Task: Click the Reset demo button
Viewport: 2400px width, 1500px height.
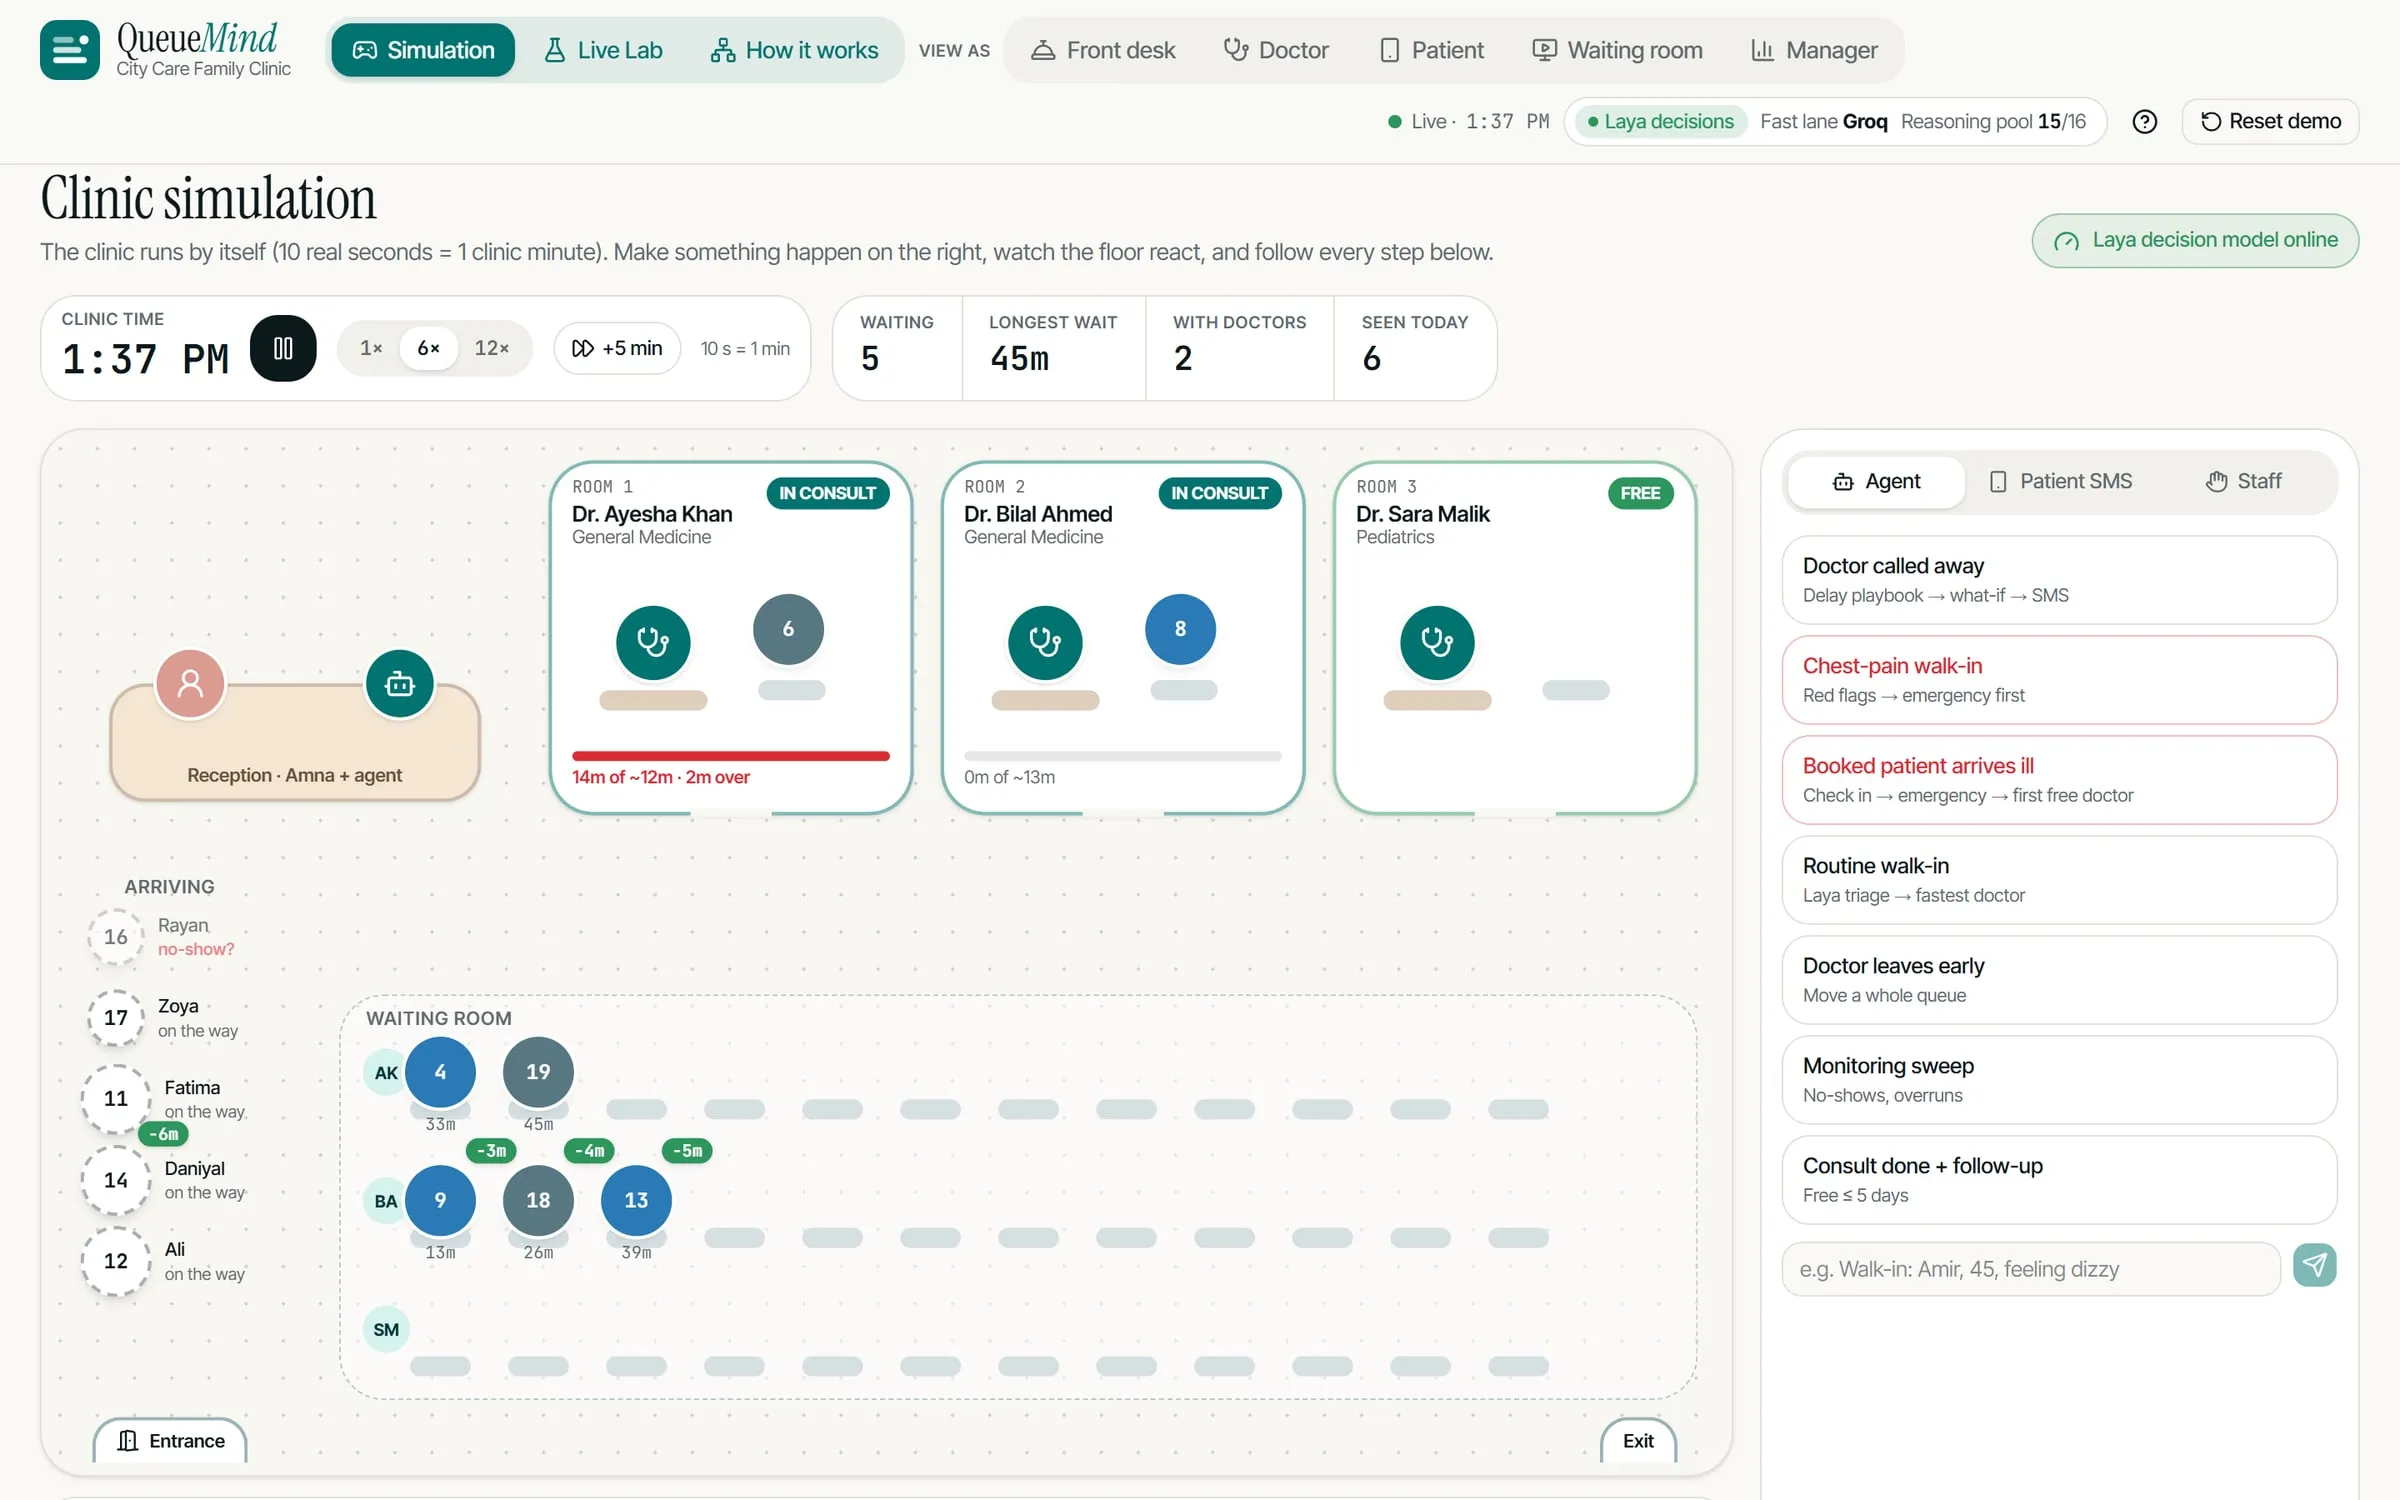Action: [x=2271, y=122]
